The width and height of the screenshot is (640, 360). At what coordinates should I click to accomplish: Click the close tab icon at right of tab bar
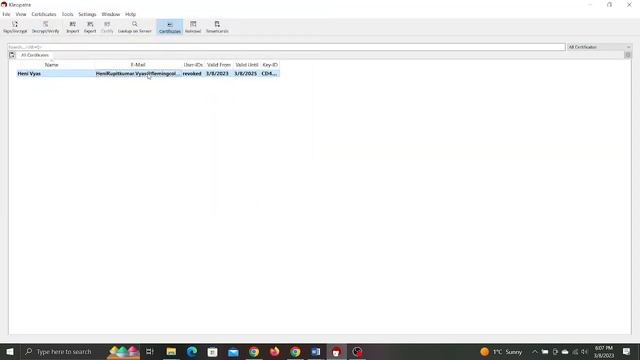(628, 55)
